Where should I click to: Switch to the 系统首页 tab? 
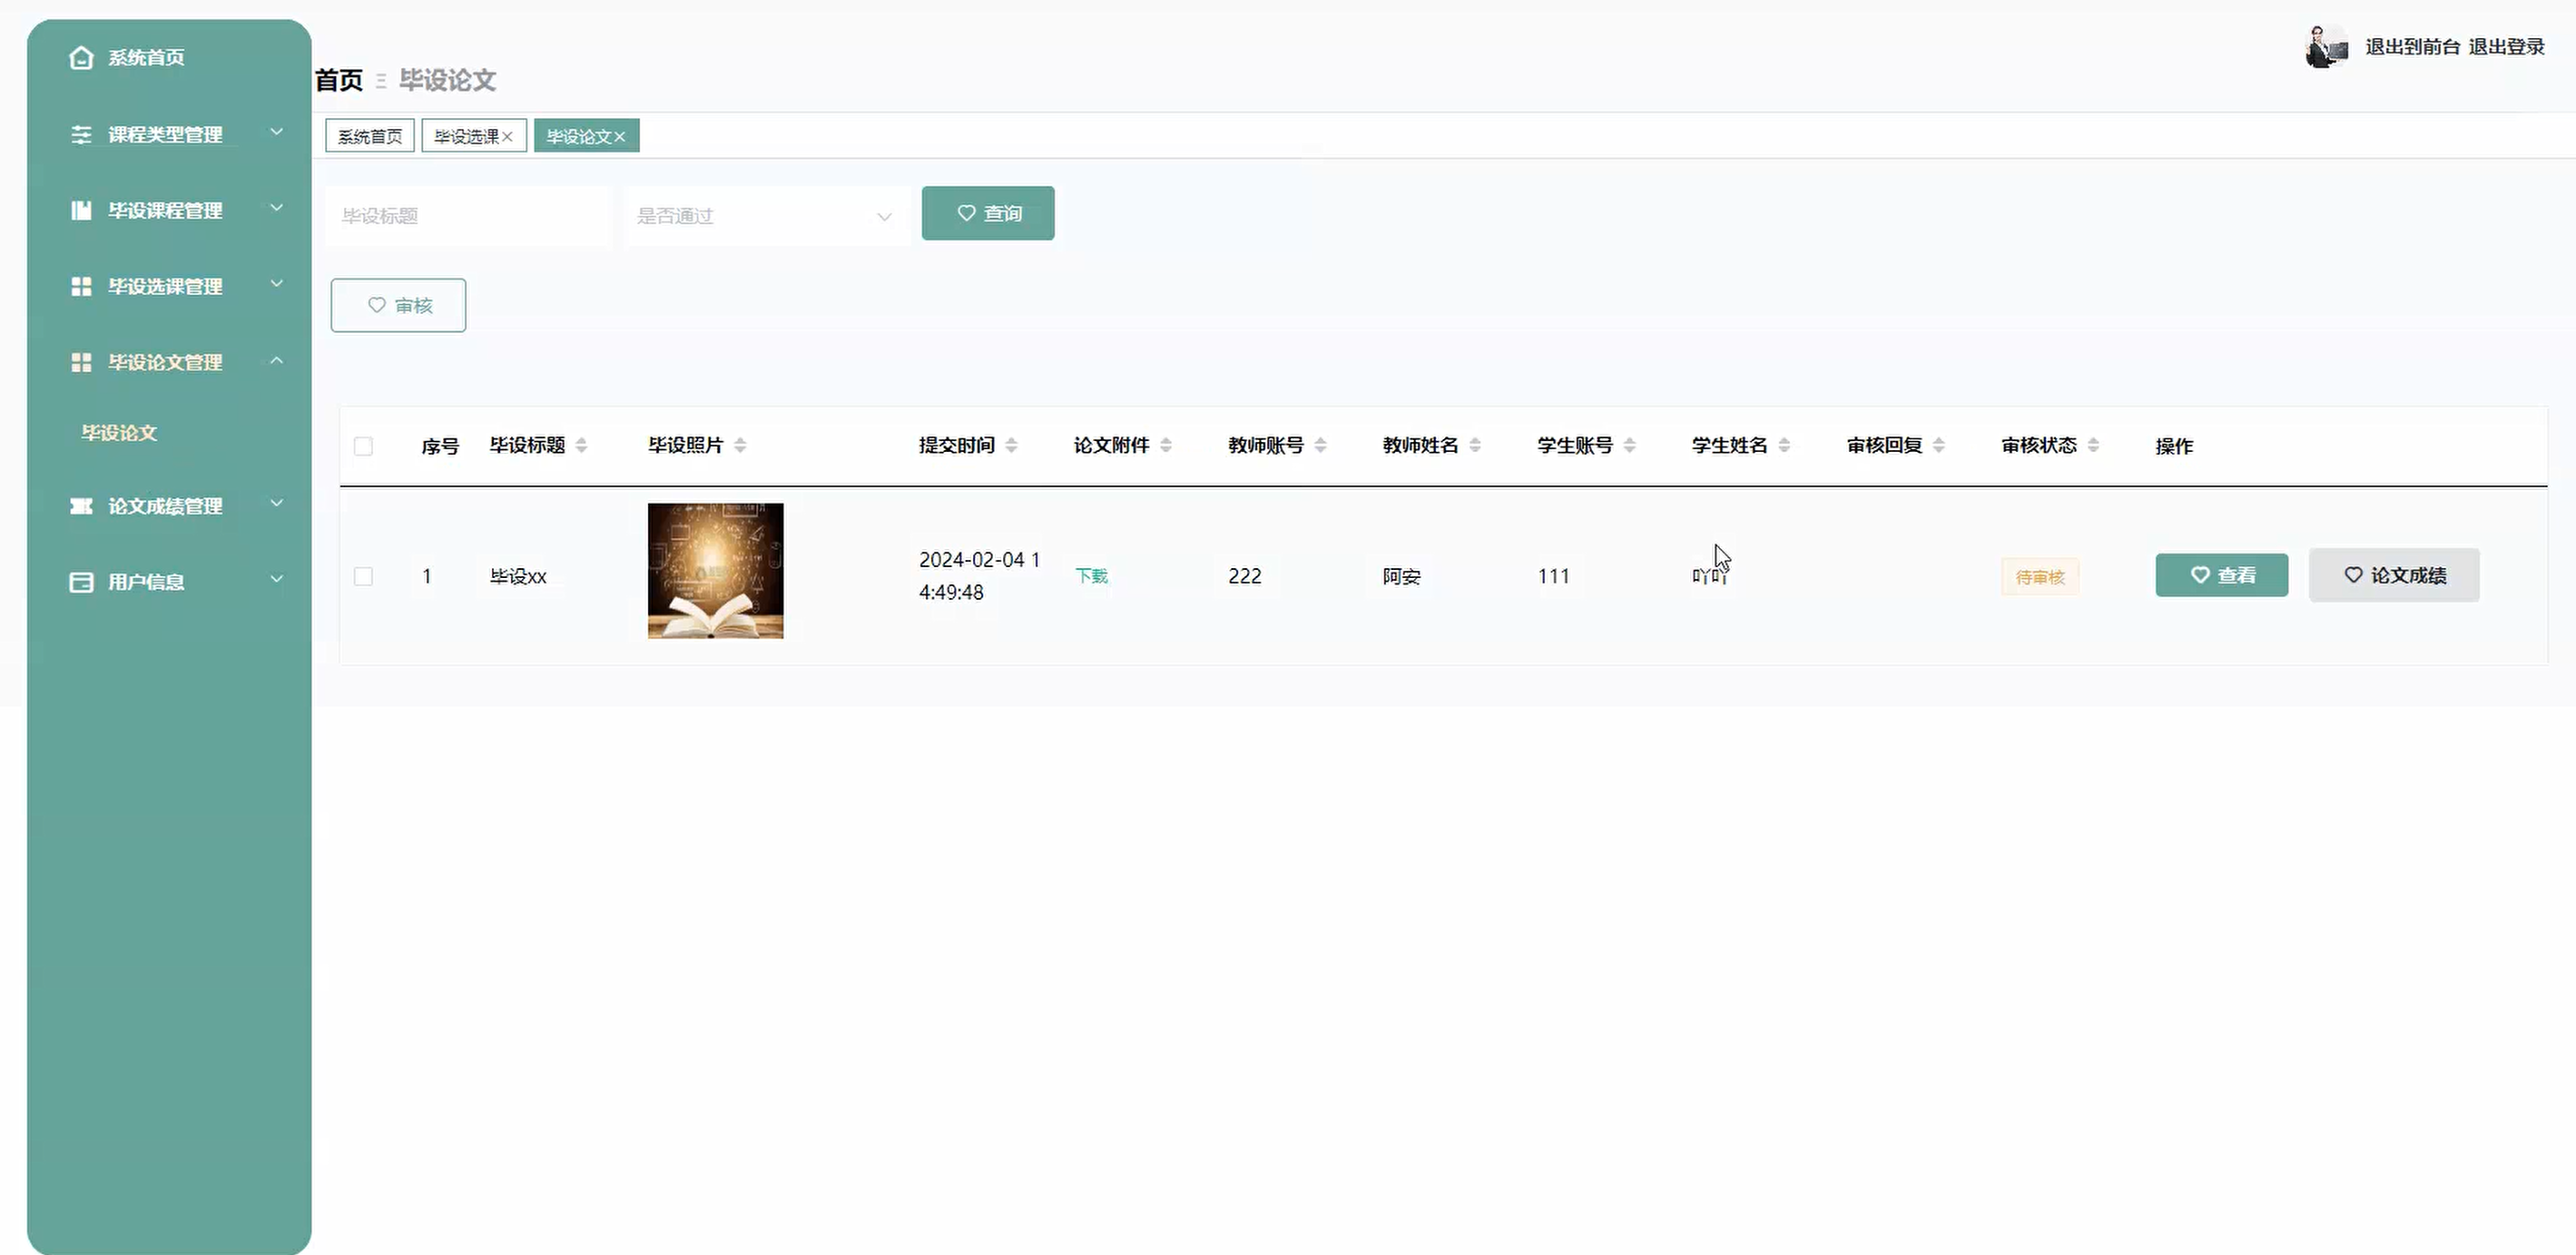coord(370,136)
